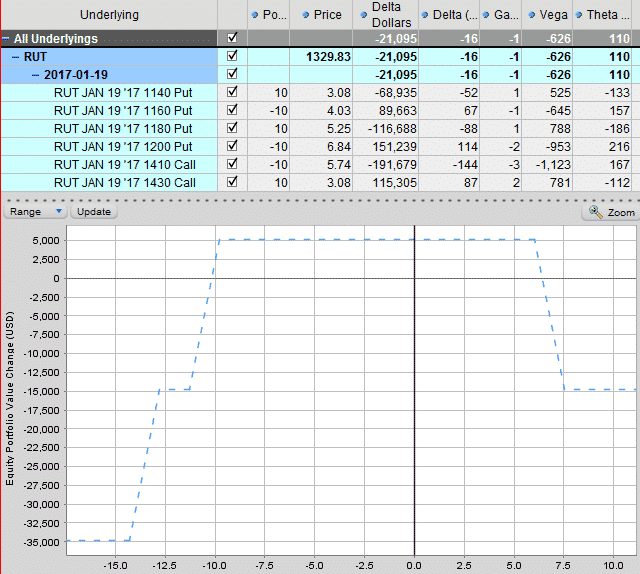This screenshot has width=640, height=574.
Task: Click the blue dot icon beside Delta Dollars header
Action: click(364, 15)
